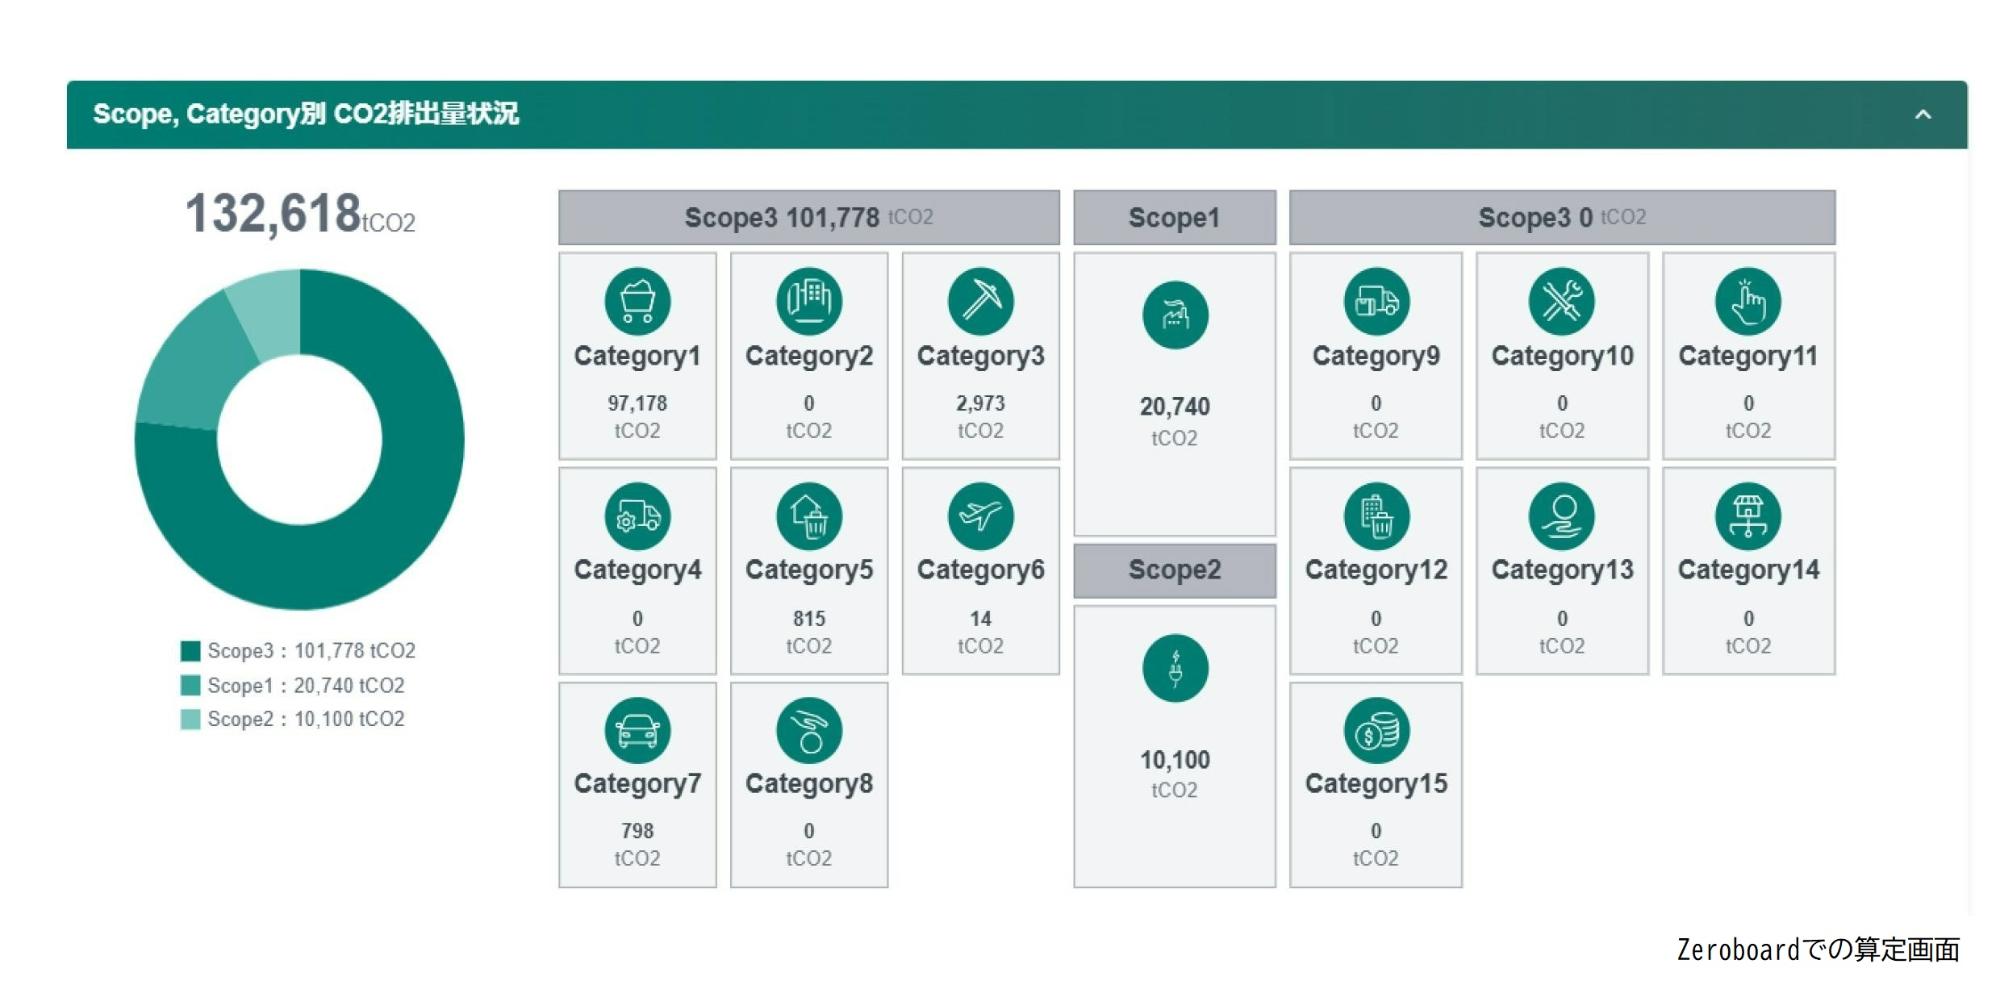The width and height of the screenshot is (2000, 985).
Task: Click the Category6 airplane icon
Action: pos(980,516)
